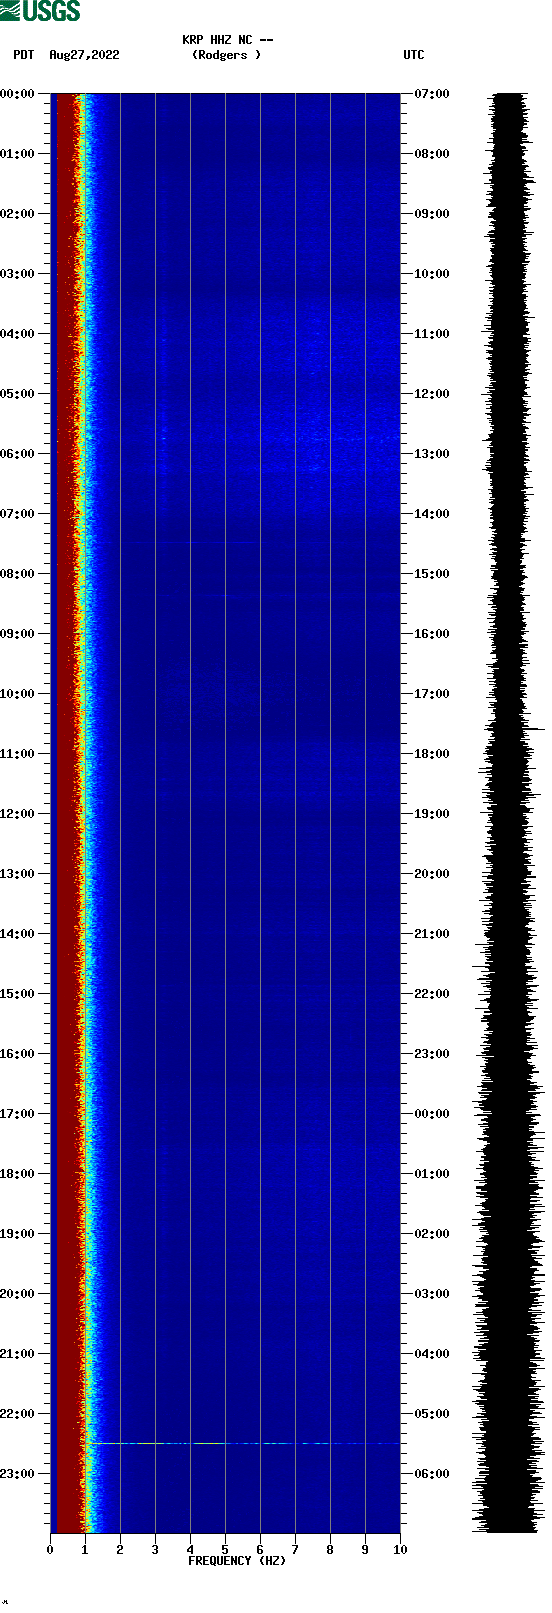Screen dimensions: 552x1613
Task: Click the 5 Hz frequency axis value
Action: (225, 1550)
